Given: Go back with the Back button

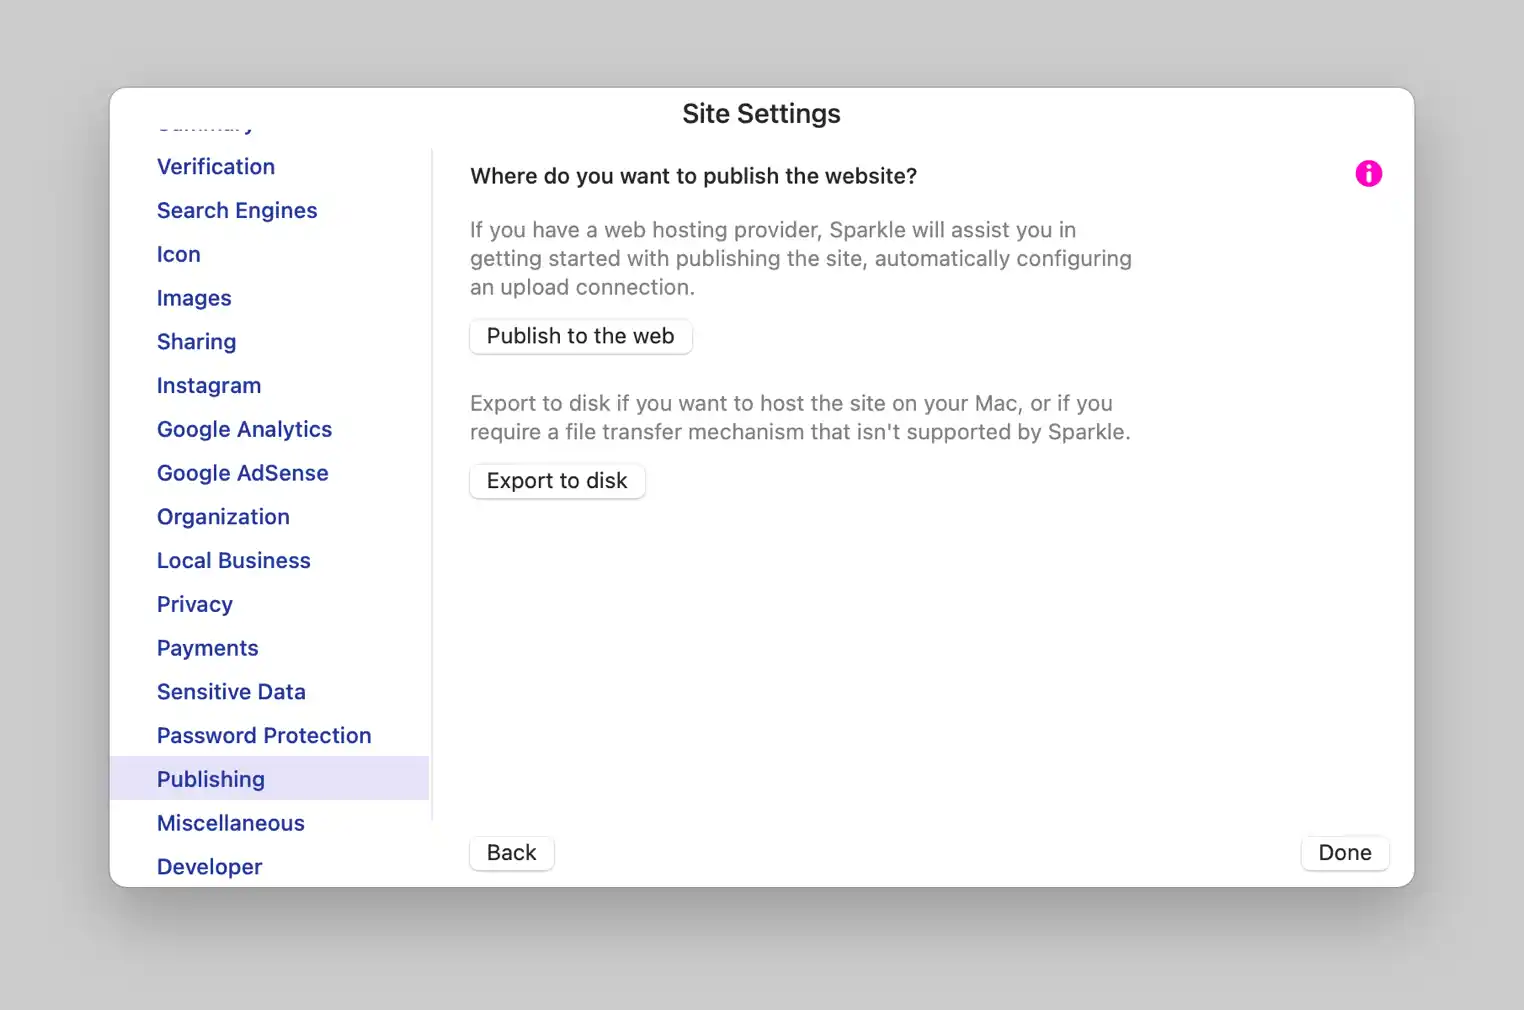Looking at the screenshot, I should pyautogui.click(x=511, y=853).
